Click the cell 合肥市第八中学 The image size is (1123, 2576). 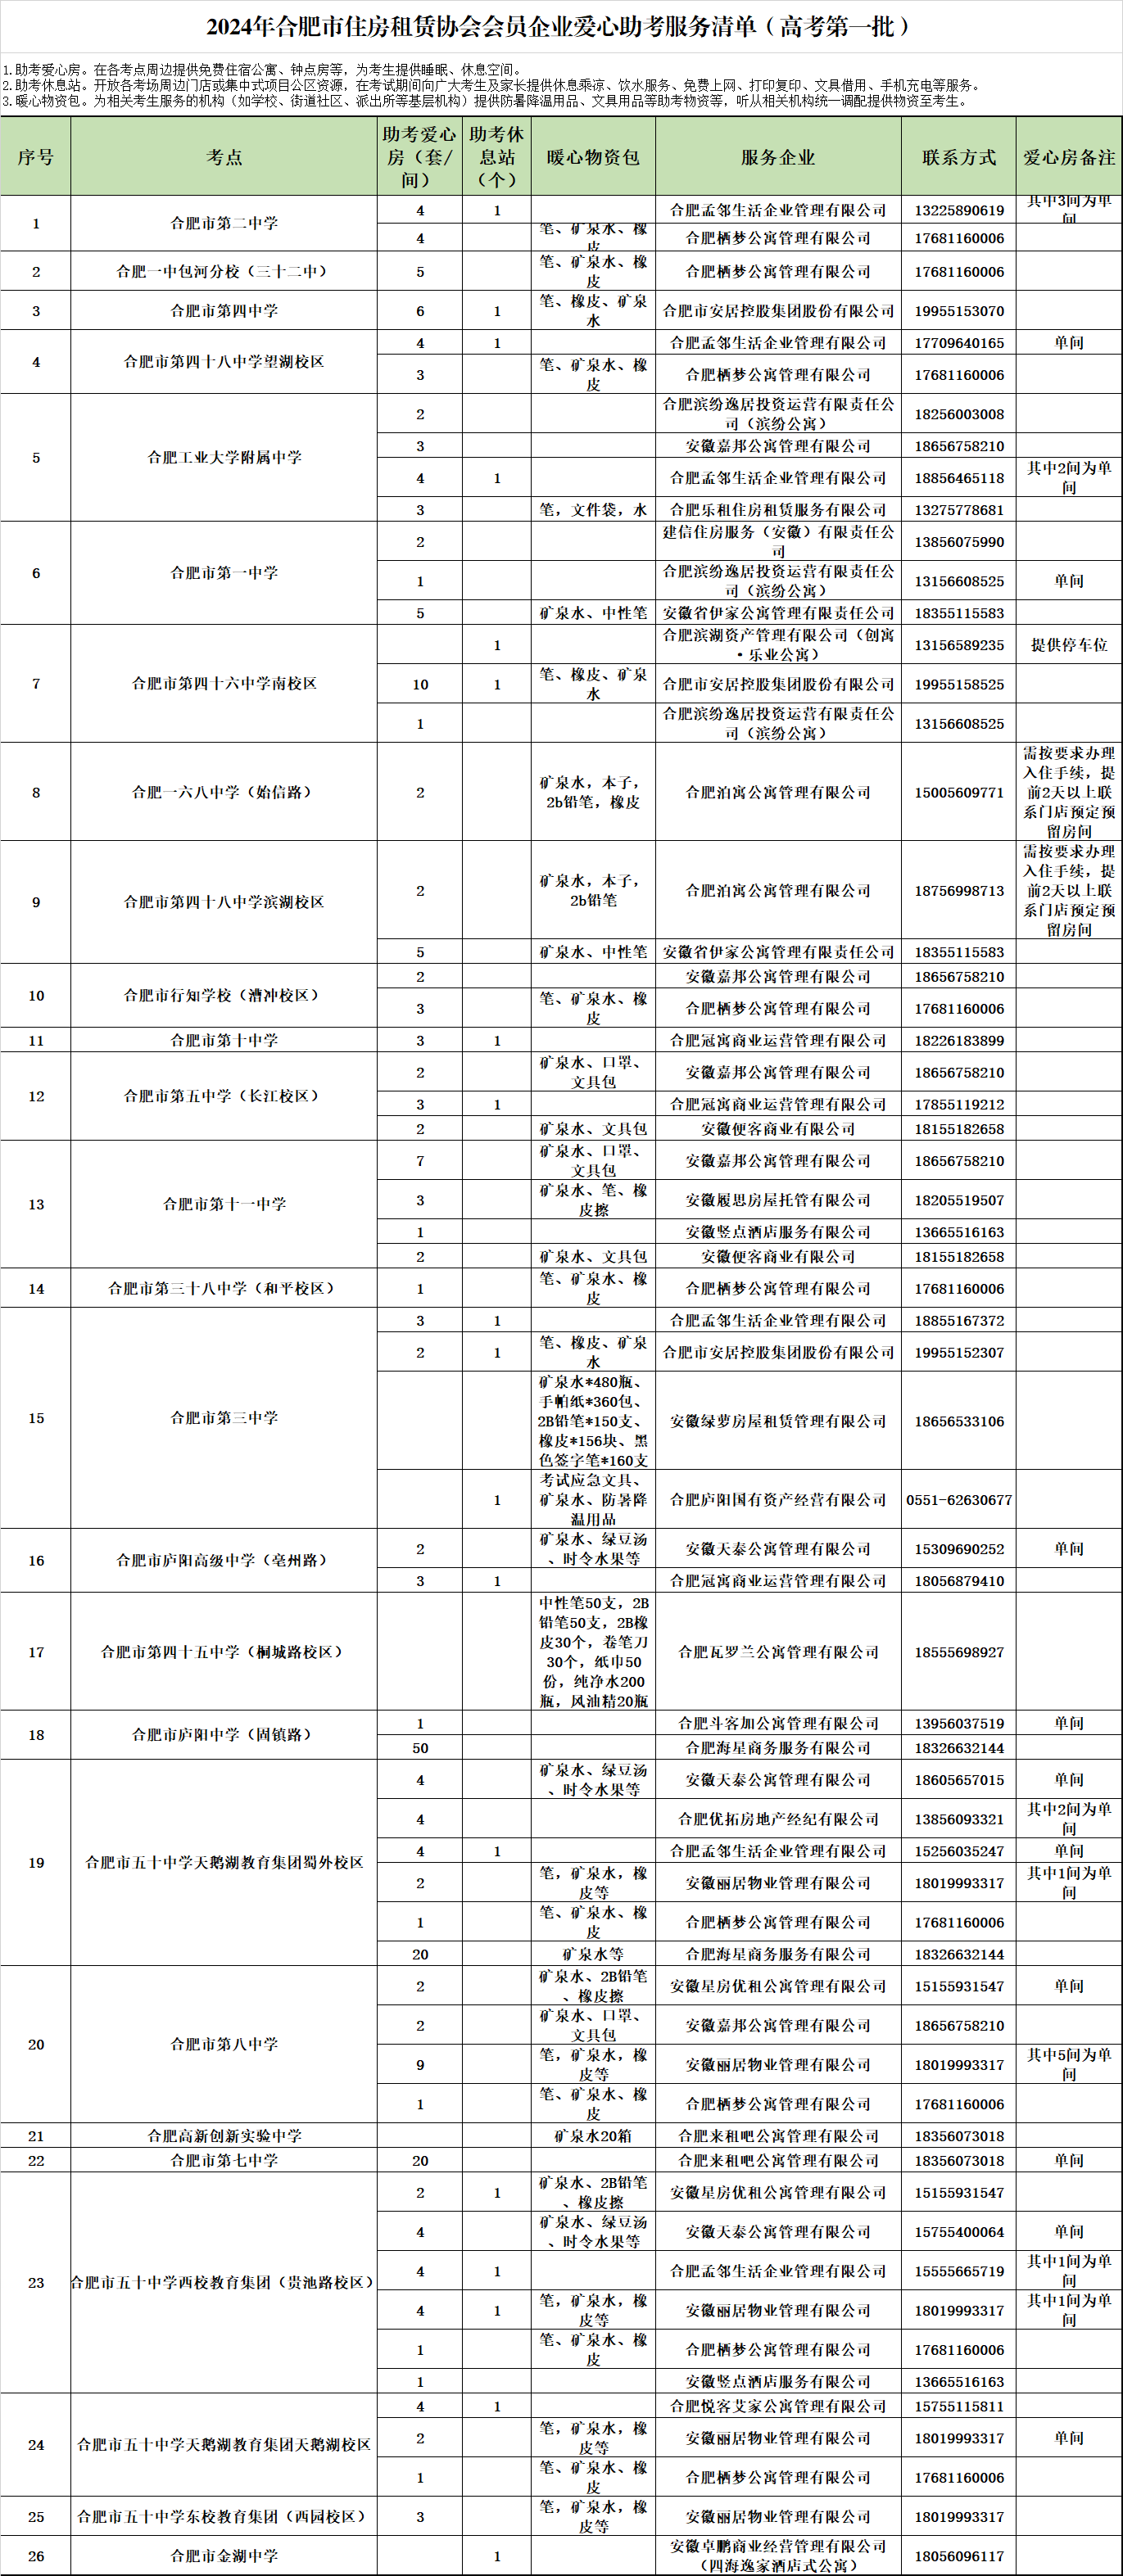point(224,2045)
